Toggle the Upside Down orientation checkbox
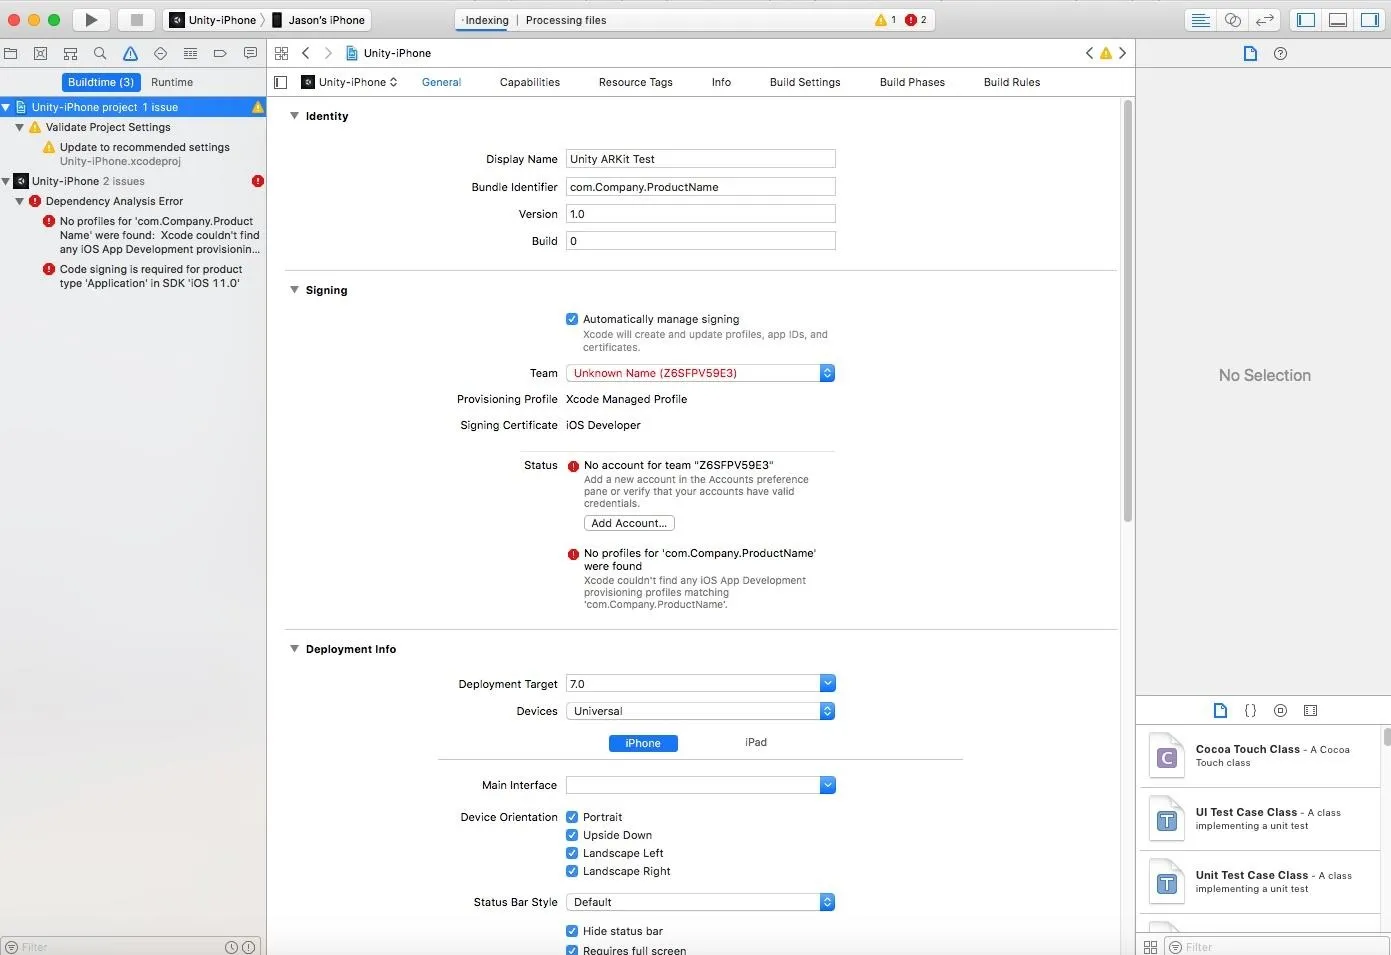This screenshot has width=1391, height=955. (x=572, y=835)
